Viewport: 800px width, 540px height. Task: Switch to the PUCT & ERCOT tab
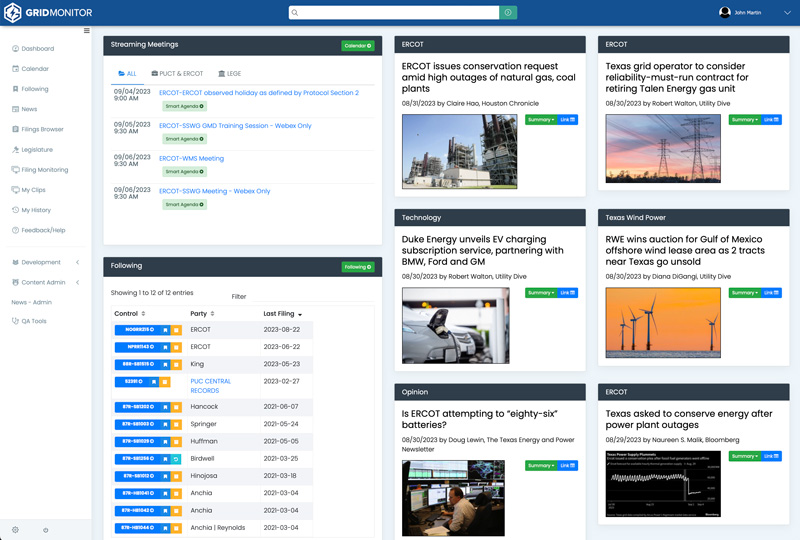[177, 73]
